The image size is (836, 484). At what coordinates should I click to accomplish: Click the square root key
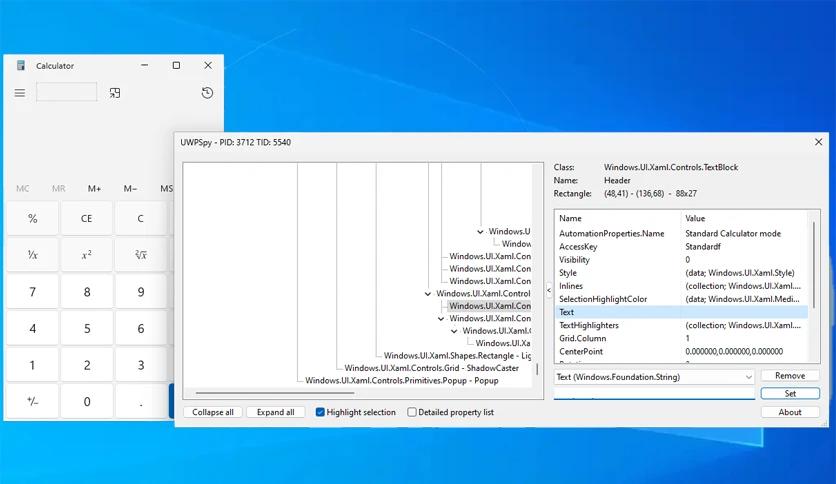140,255
